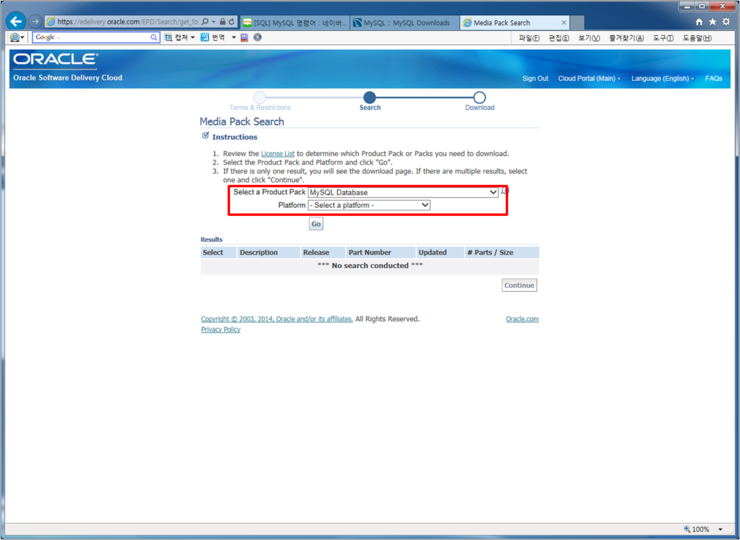Open the Select a Product Pack dropdown
740x540 pixels.
point(403,192)
